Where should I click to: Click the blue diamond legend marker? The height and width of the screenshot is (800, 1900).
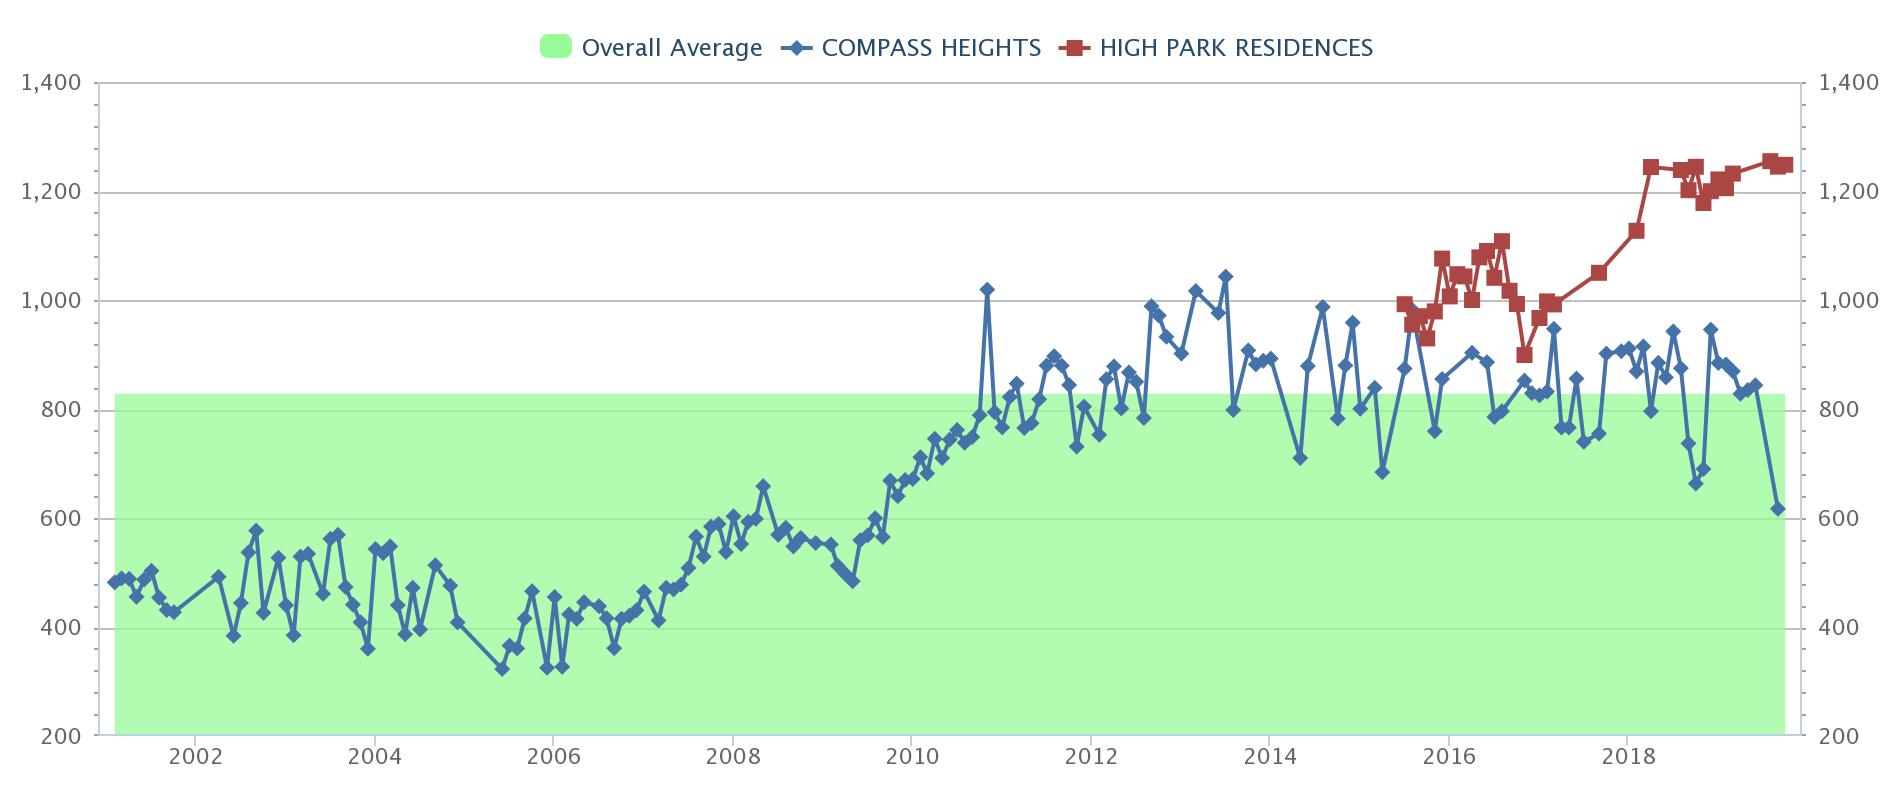coord(795,47)
